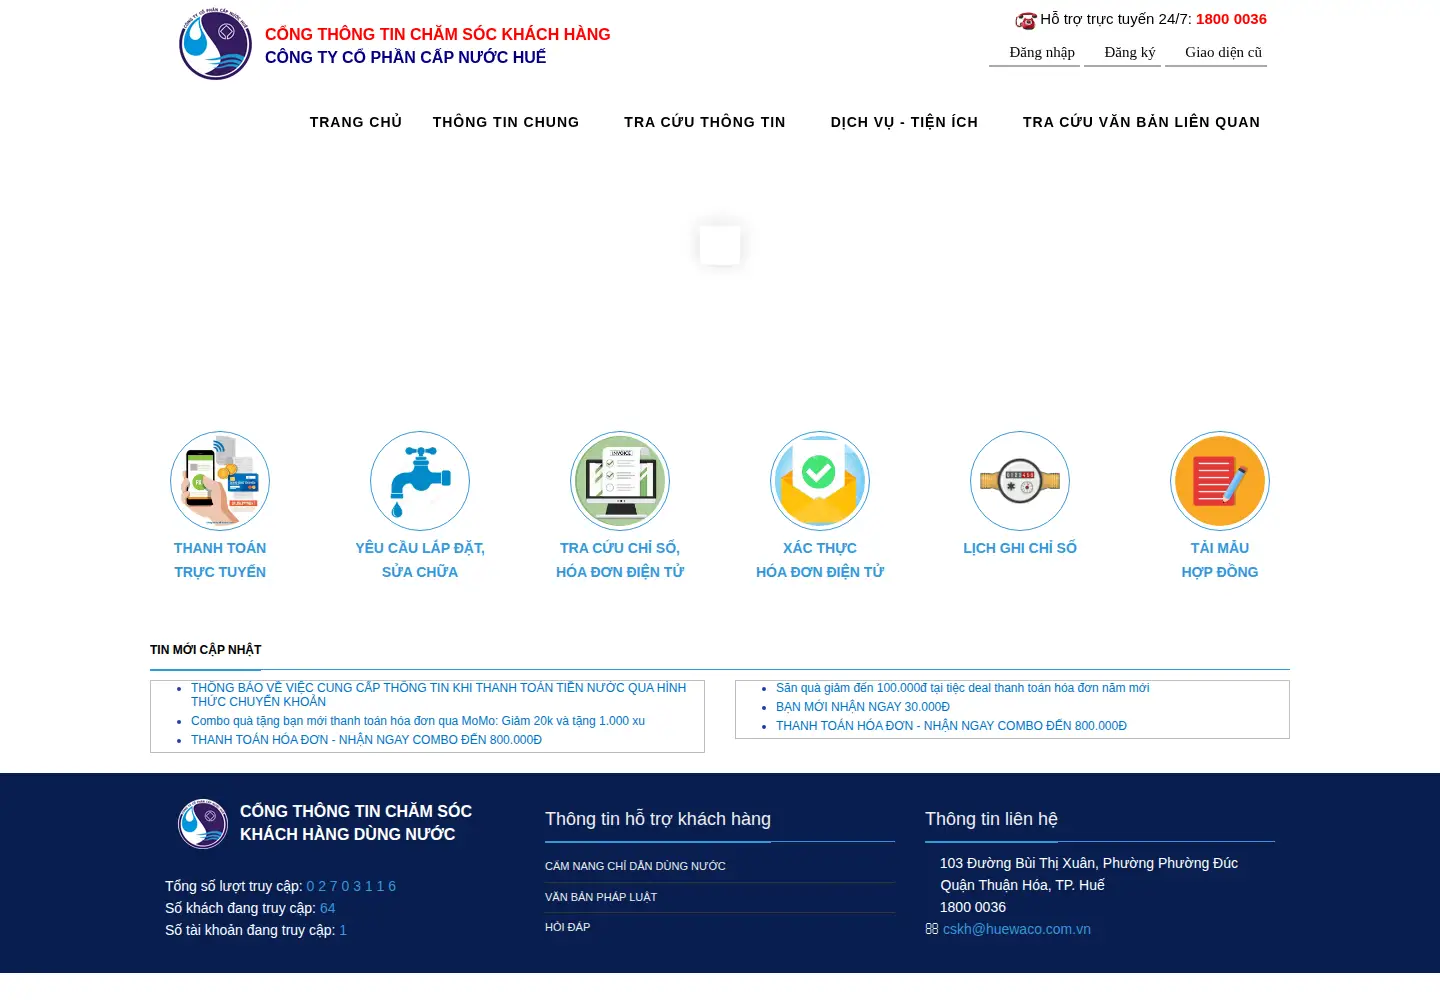Screen dimensions: 1440x1000
Task: Click the invoice monitor Tra cứu chỉ số icon
Action: [x=620, y=481]
